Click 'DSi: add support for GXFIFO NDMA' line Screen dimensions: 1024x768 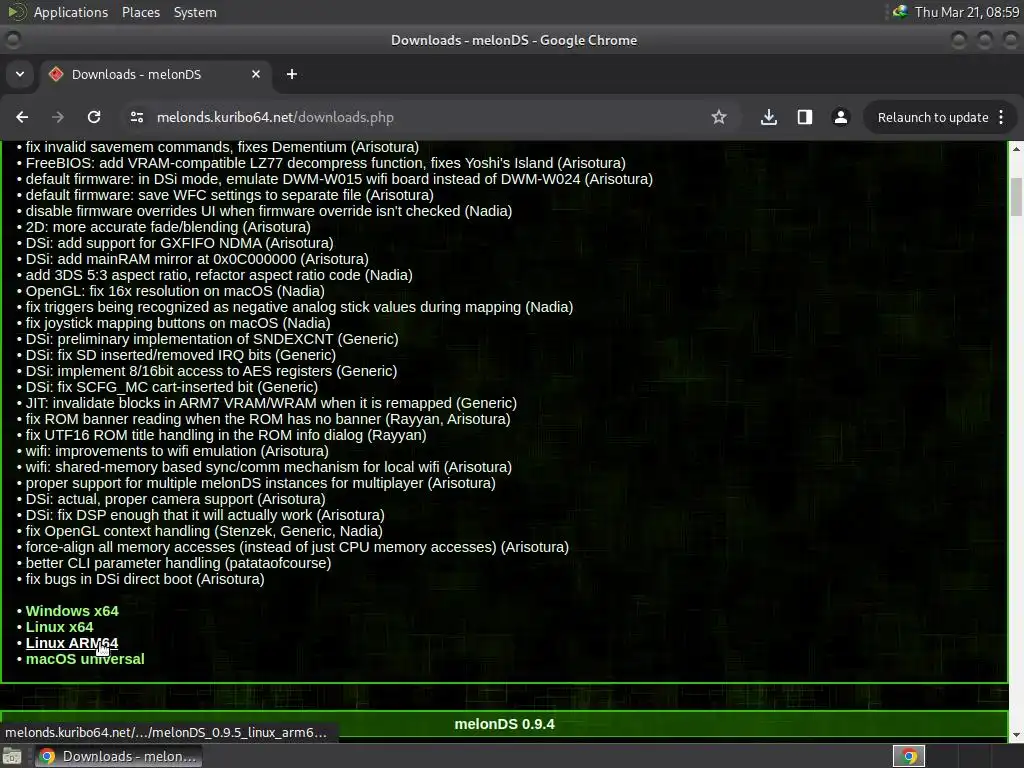coord(180,243)
